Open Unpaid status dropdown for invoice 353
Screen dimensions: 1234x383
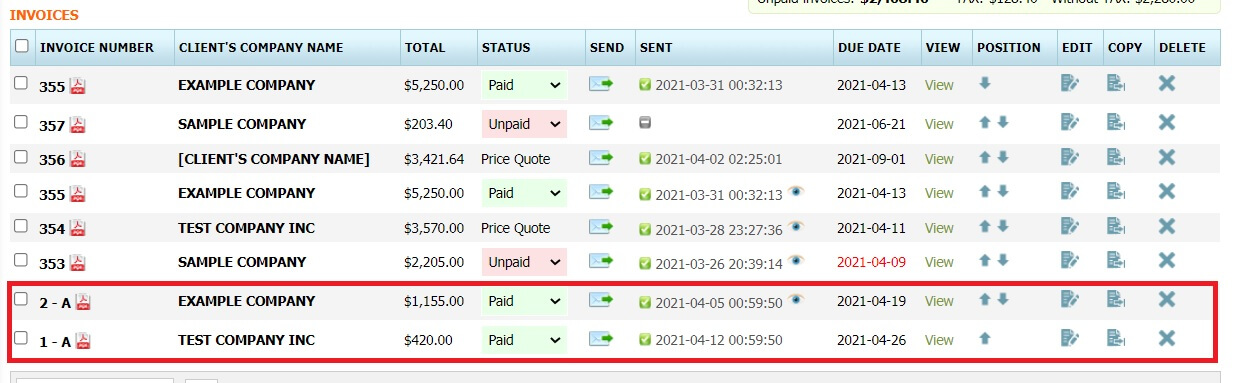(524, 262)
